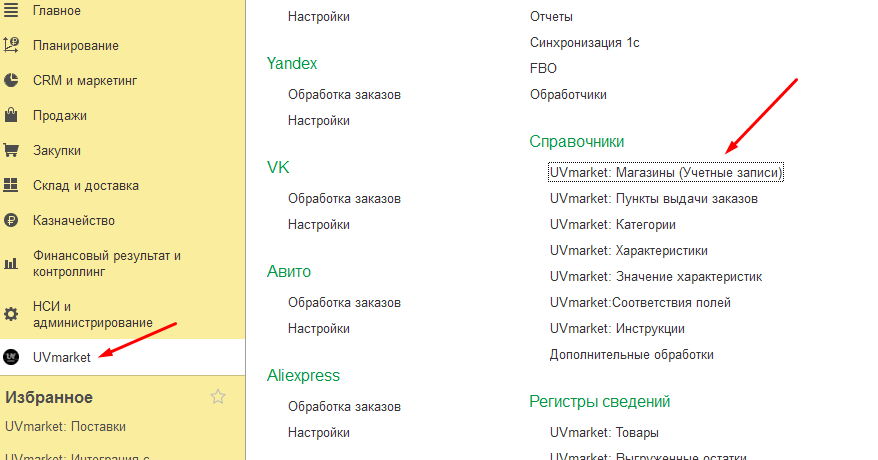Click the Продажи shopping bag icon
Viewport: 878px width, 460px height.
(11, 115)
